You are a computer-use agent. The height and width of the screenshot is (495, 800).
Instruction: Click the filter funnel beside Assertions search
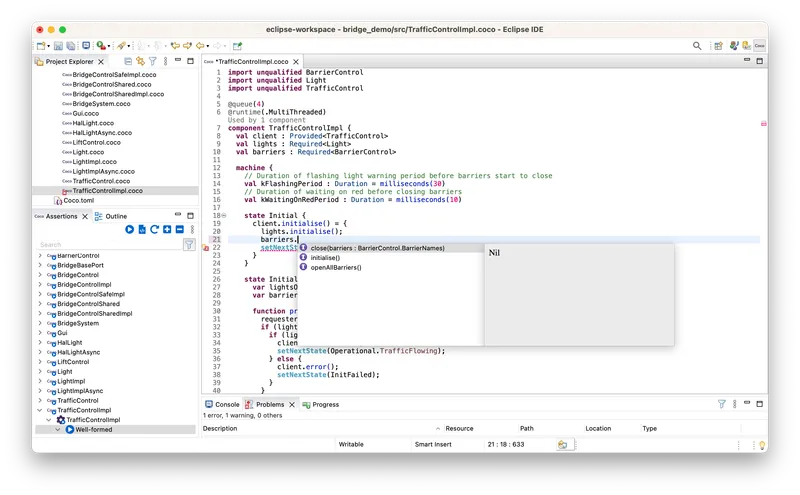click(x=189, y=244)
